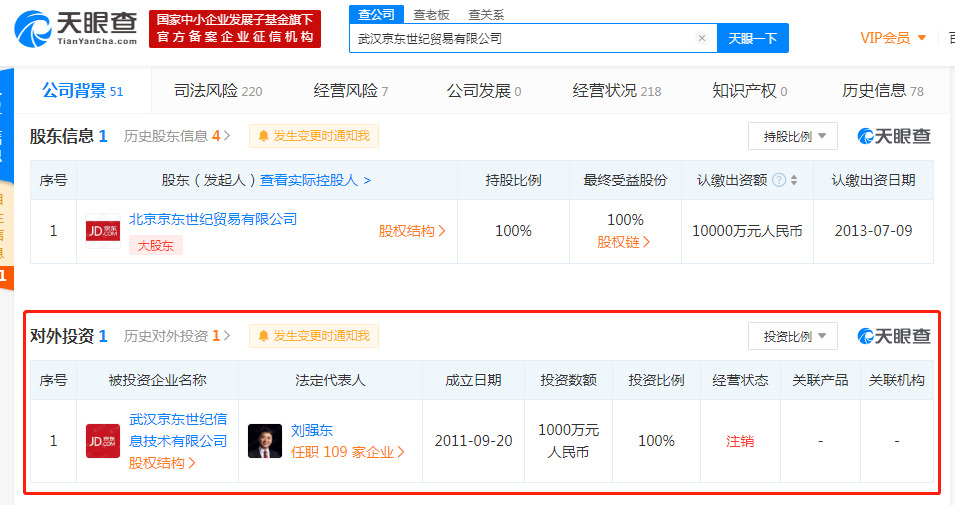
Task: Switch to the 知识产权 tab
Action: [x=750, y=91]
